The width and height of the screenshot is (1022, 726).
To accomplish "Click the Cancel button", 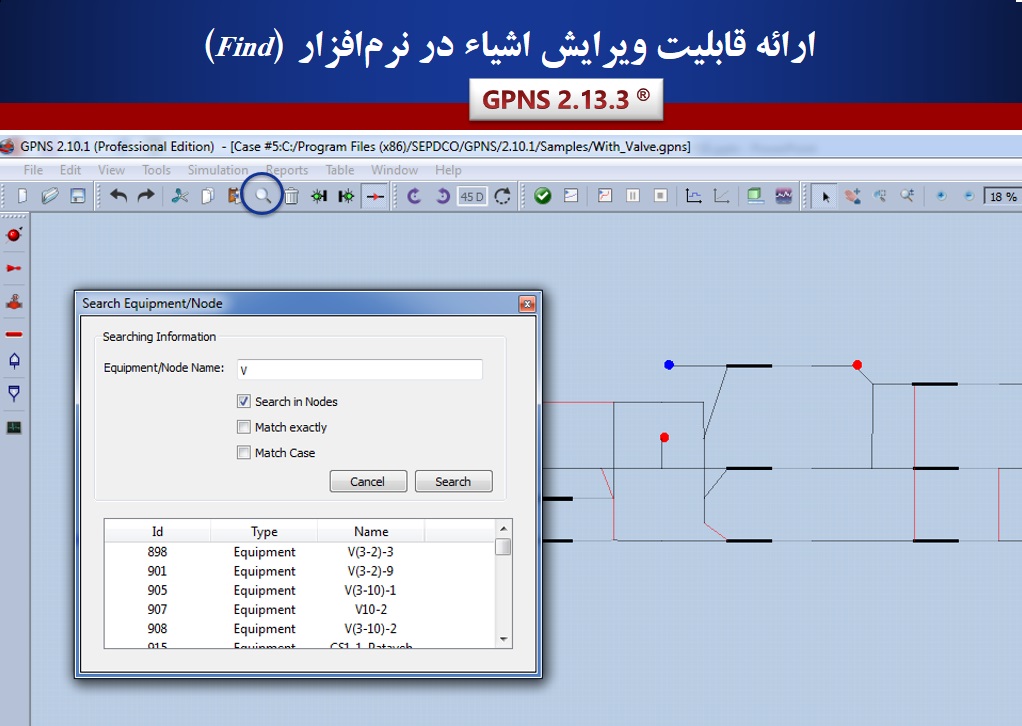I will (x=368, y=482).
